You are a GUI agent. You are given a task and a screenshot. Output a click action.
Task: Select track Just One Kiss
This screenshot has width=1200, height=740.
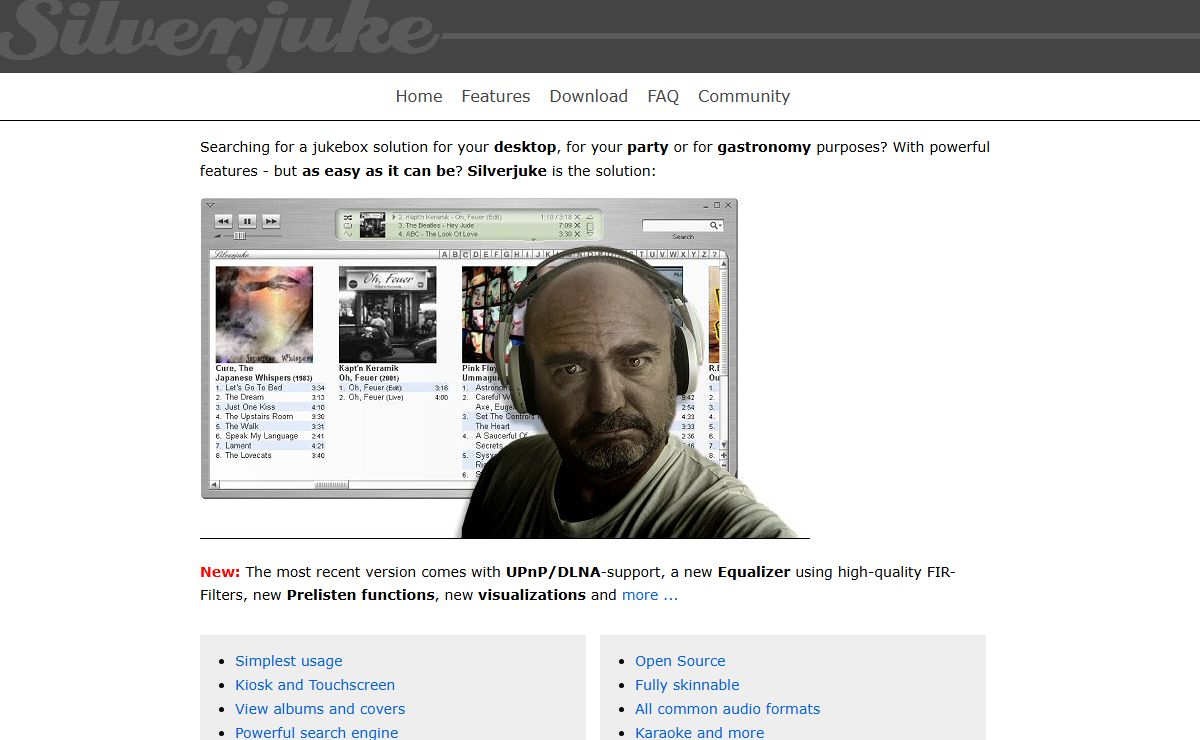pos(270,407)
